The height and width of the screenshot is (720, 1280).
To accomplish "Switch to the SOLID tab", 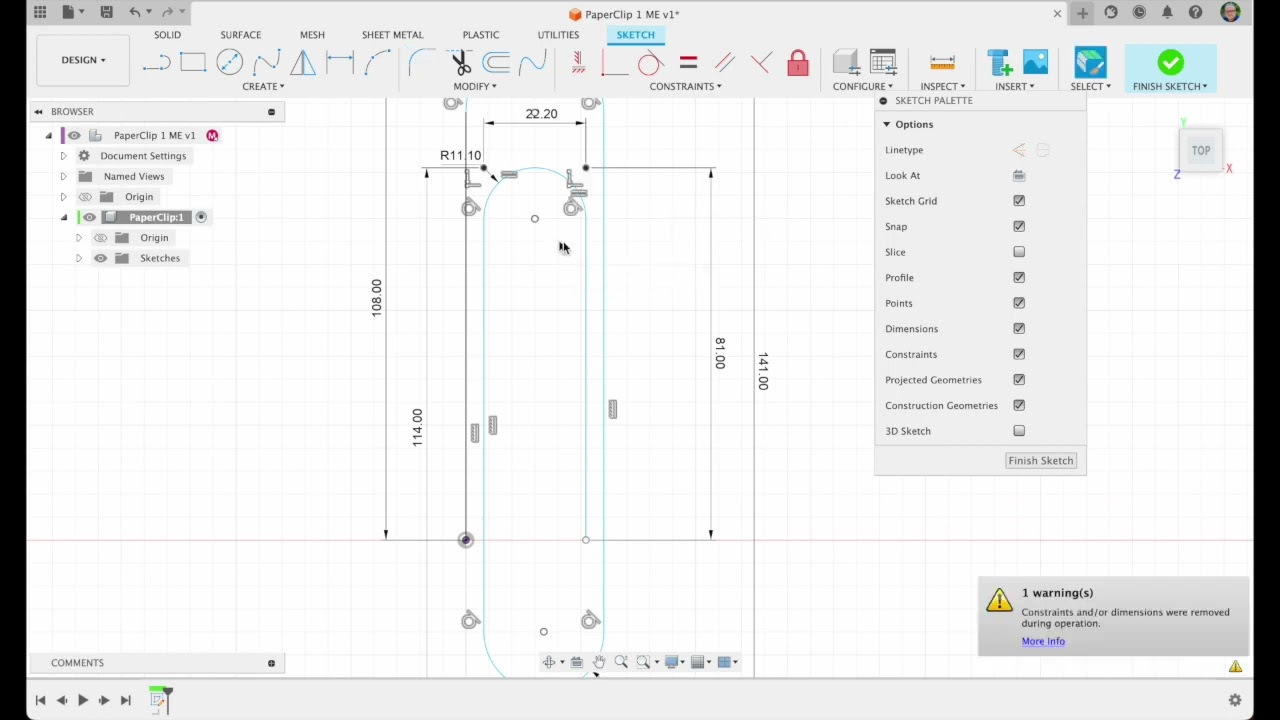I will 167,35.
